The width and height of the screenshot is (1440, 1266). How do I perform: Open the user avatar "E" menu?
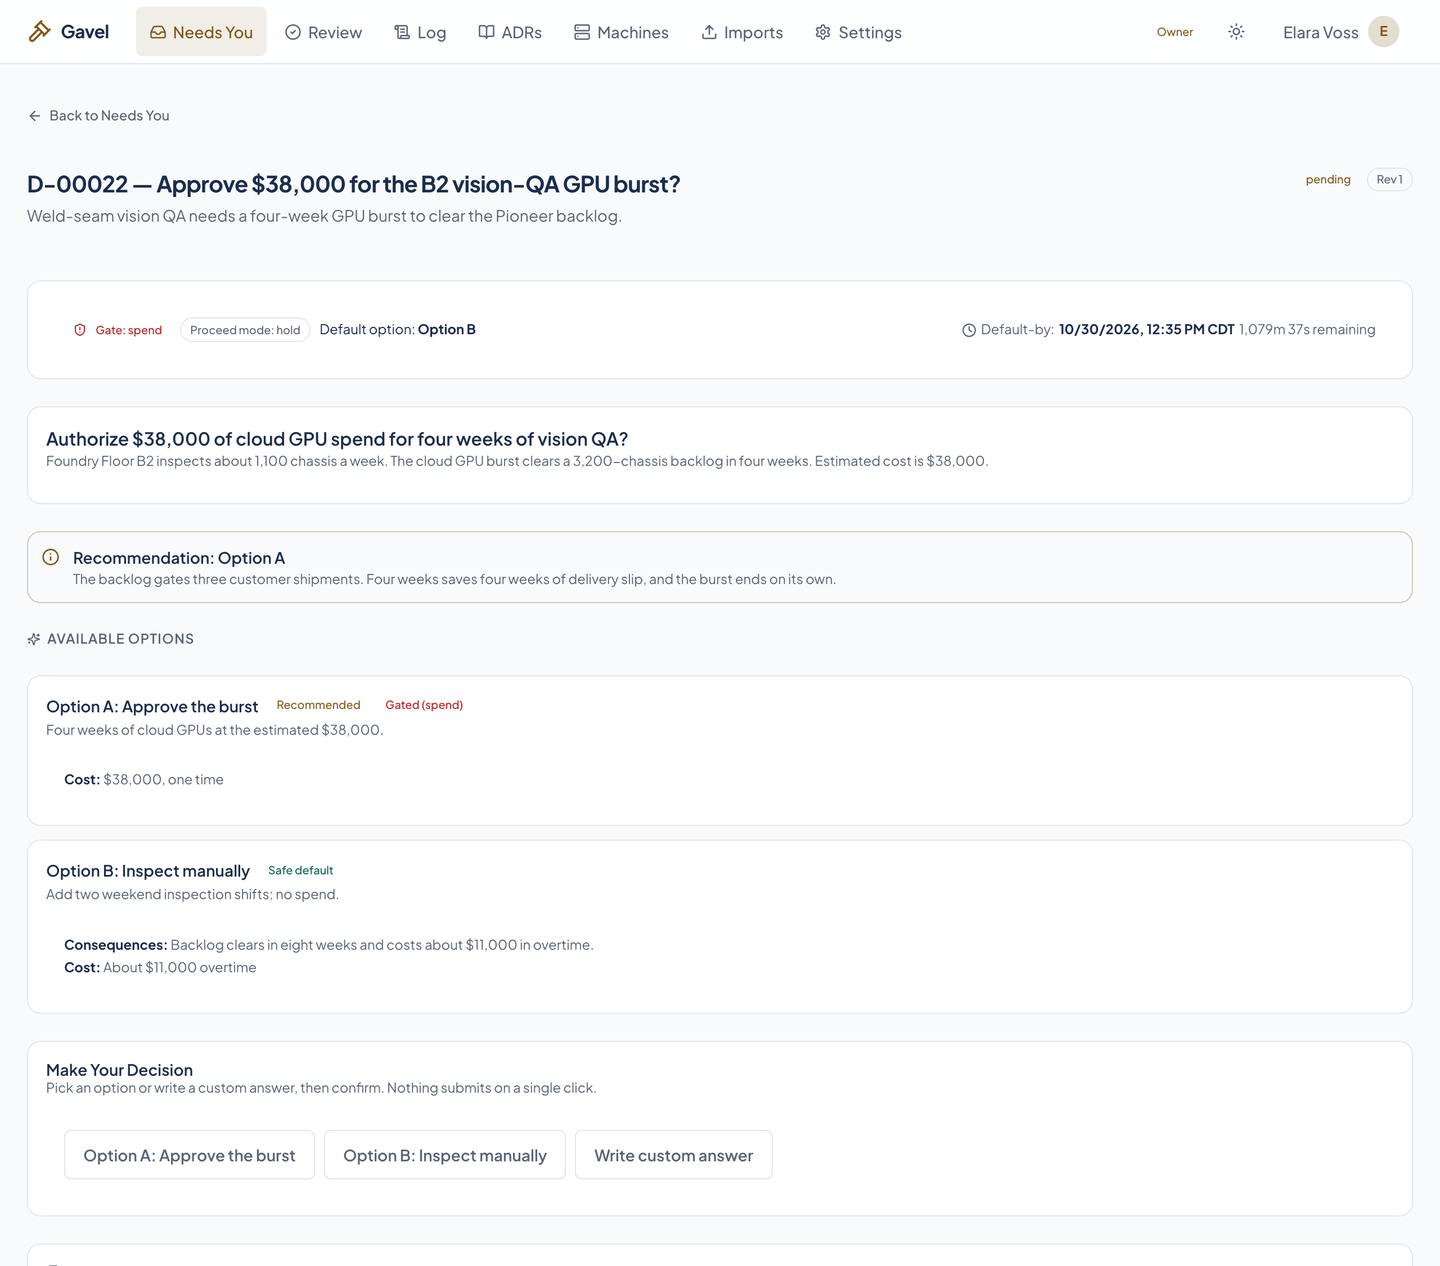[x=1383, y=32]
